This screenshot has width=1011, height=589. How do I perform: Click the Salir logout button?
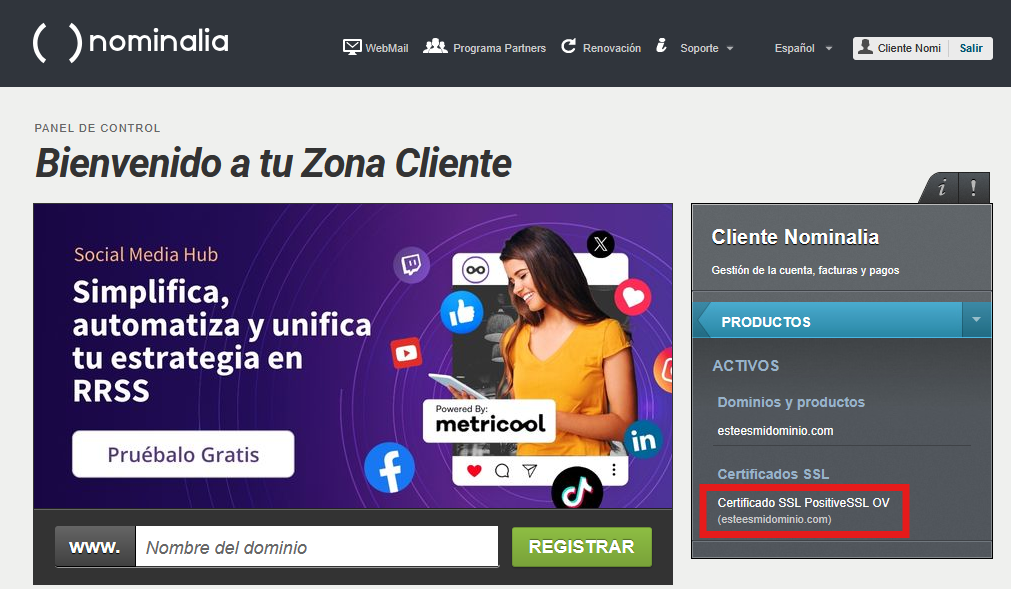[x=970, y=48]
